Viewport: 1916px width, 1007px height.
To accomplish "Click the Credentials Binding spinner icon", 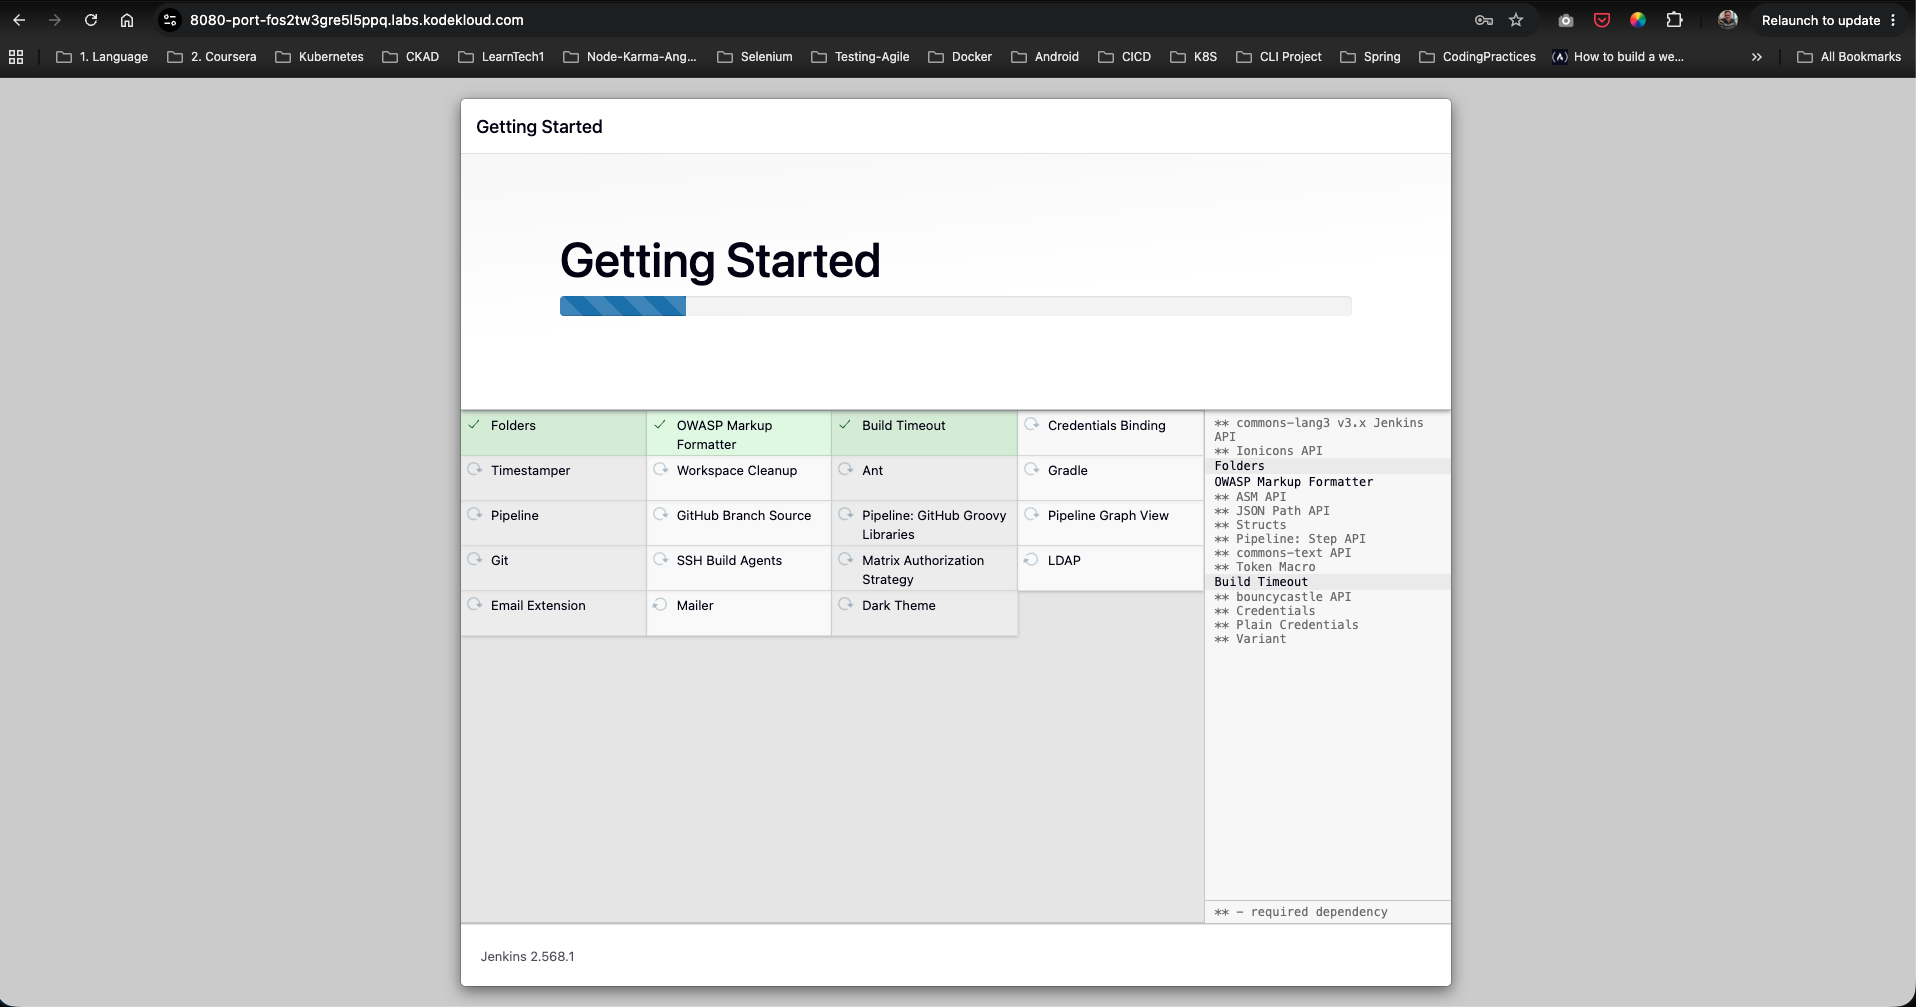I will (1031, 424).
